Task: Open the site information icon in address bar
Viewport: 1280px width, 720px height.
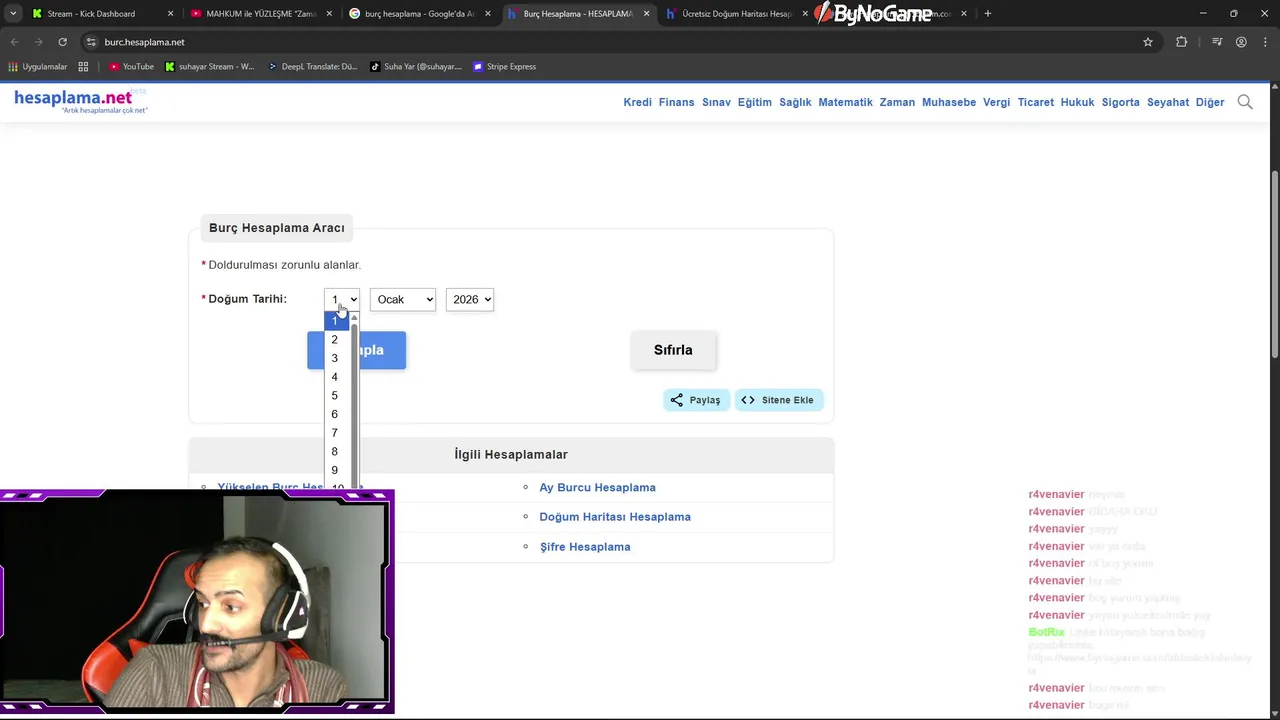Action: [x=91, y=42]
